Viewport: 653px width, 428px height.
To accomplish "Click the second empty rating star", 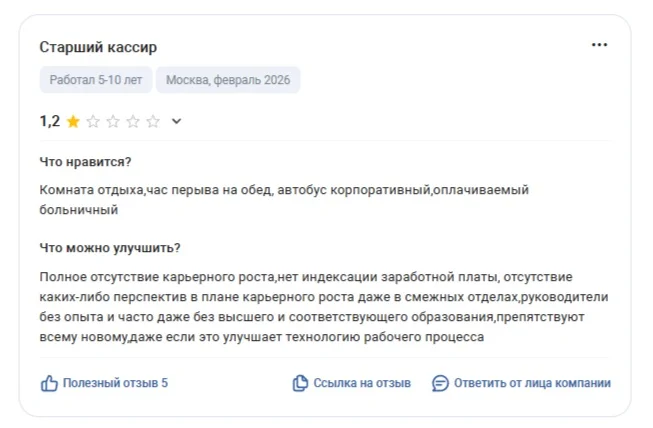I will coord(93,122).
